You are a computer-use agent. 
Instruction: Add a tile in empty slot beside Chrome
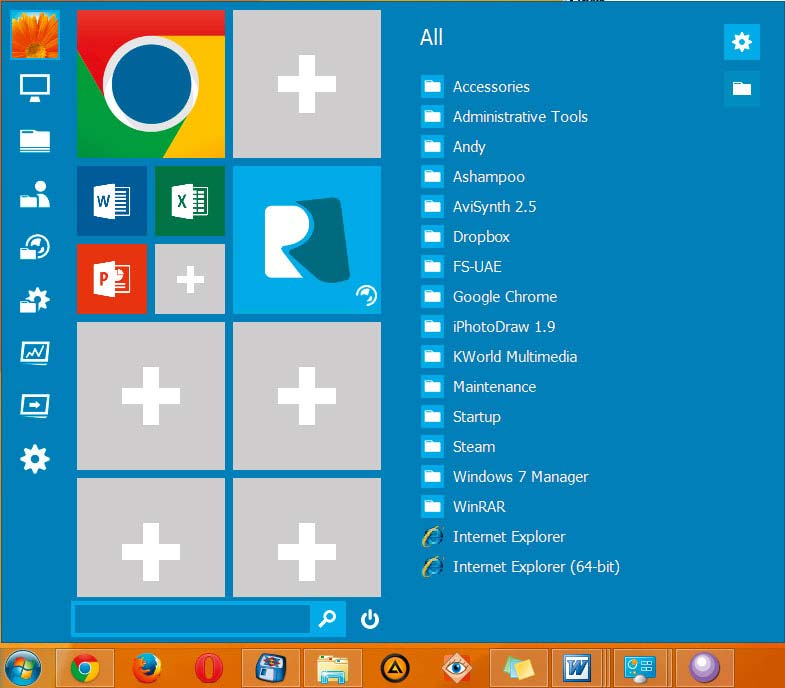[307, 84]
